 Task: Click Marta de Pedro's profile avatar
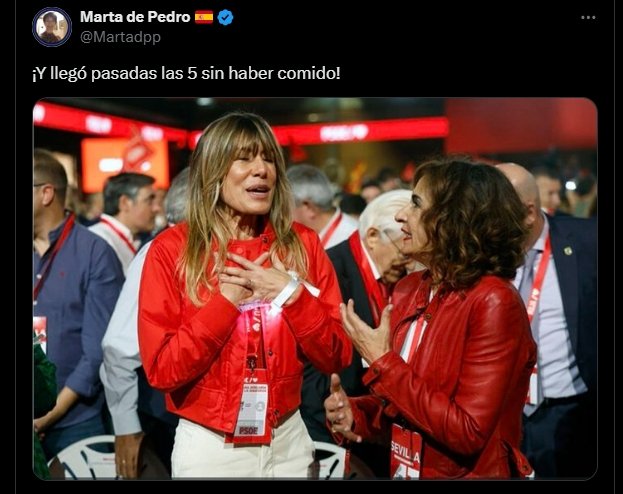[52, 27]
